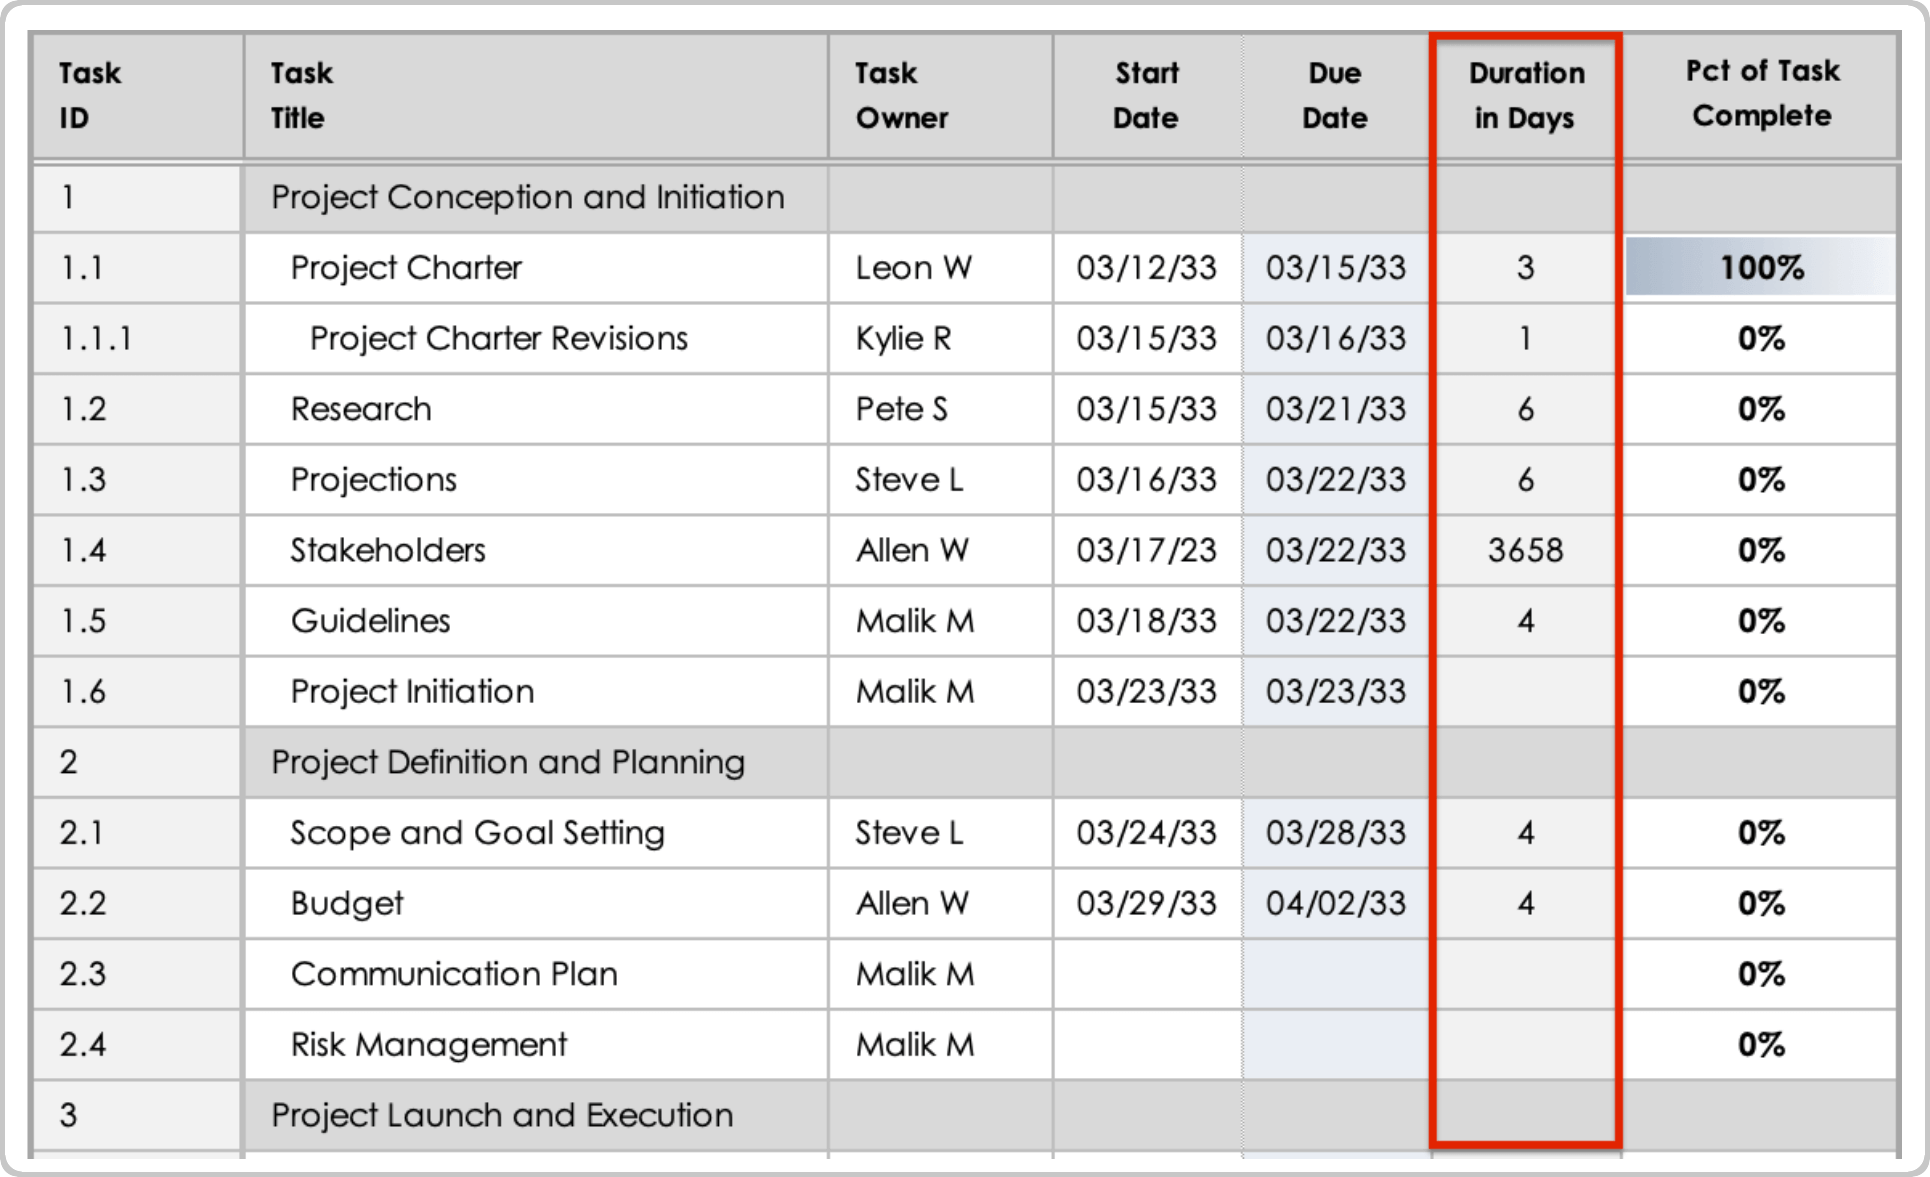Viewport: 1930px width, 1177px height.
Task: Click the Project Launch and Execution section row
Action: [501, 1114]
